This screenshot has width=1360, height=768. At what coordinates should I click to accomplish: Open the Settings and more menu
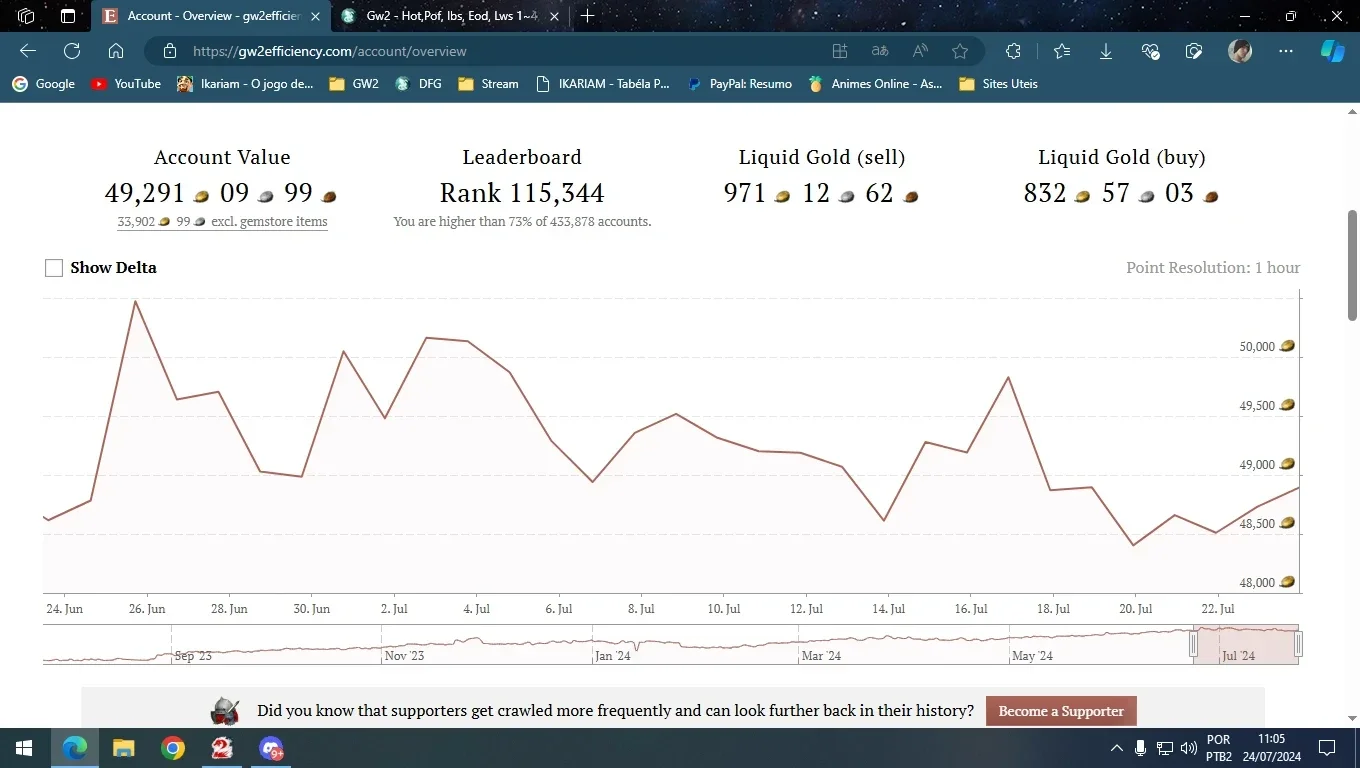1286,51
